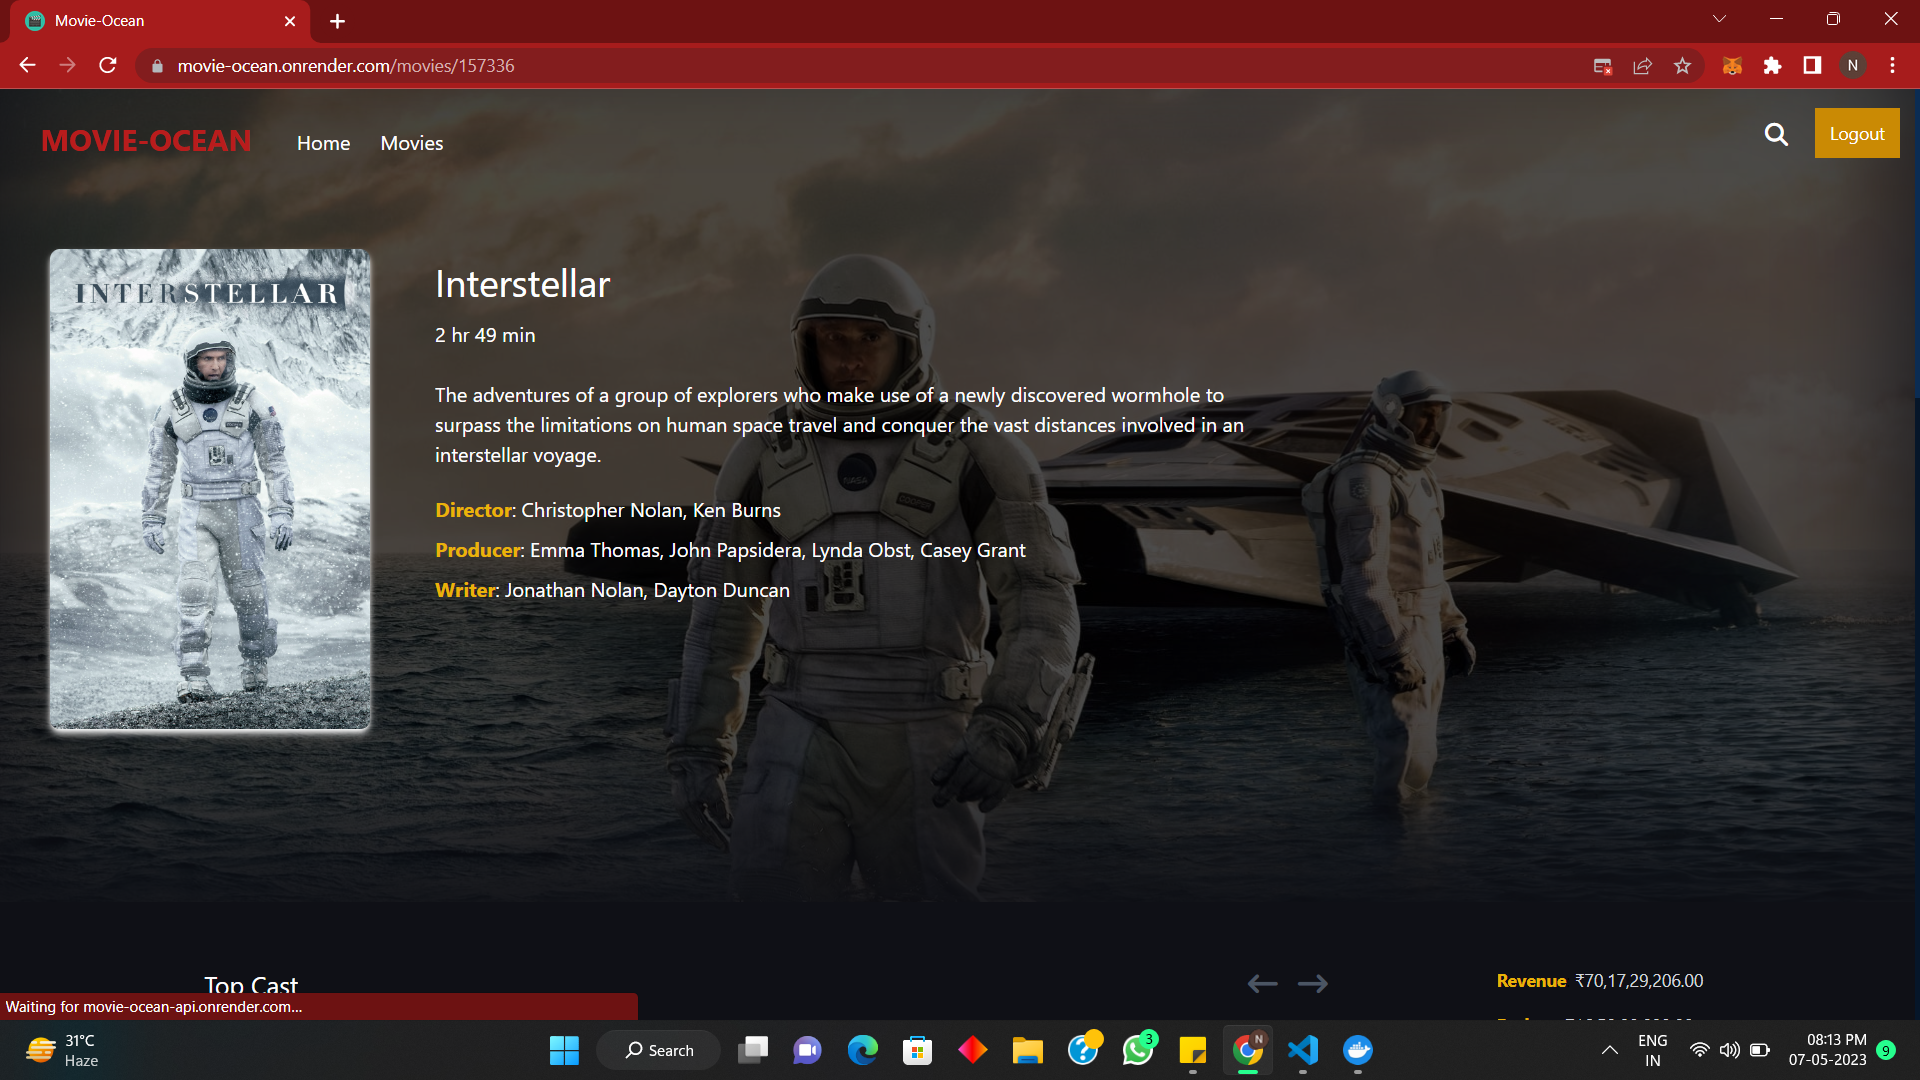
Task: Click the Chrome icon in taskbar
Action: (1247, 1050)
